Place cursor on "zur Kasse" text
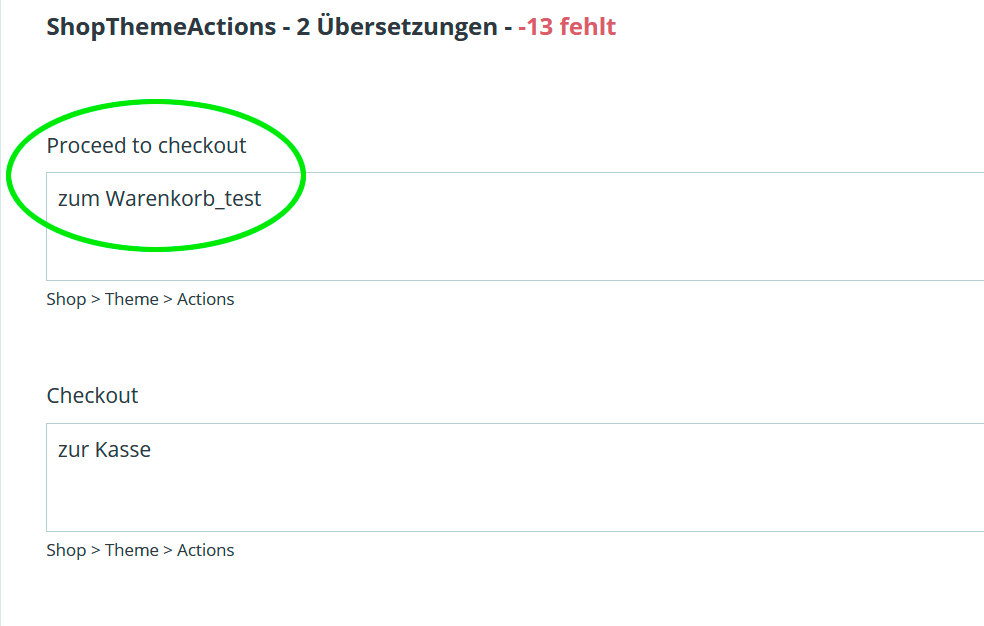Image resolution: width=984 pixels, height=626 pixels. click(104, 450)
